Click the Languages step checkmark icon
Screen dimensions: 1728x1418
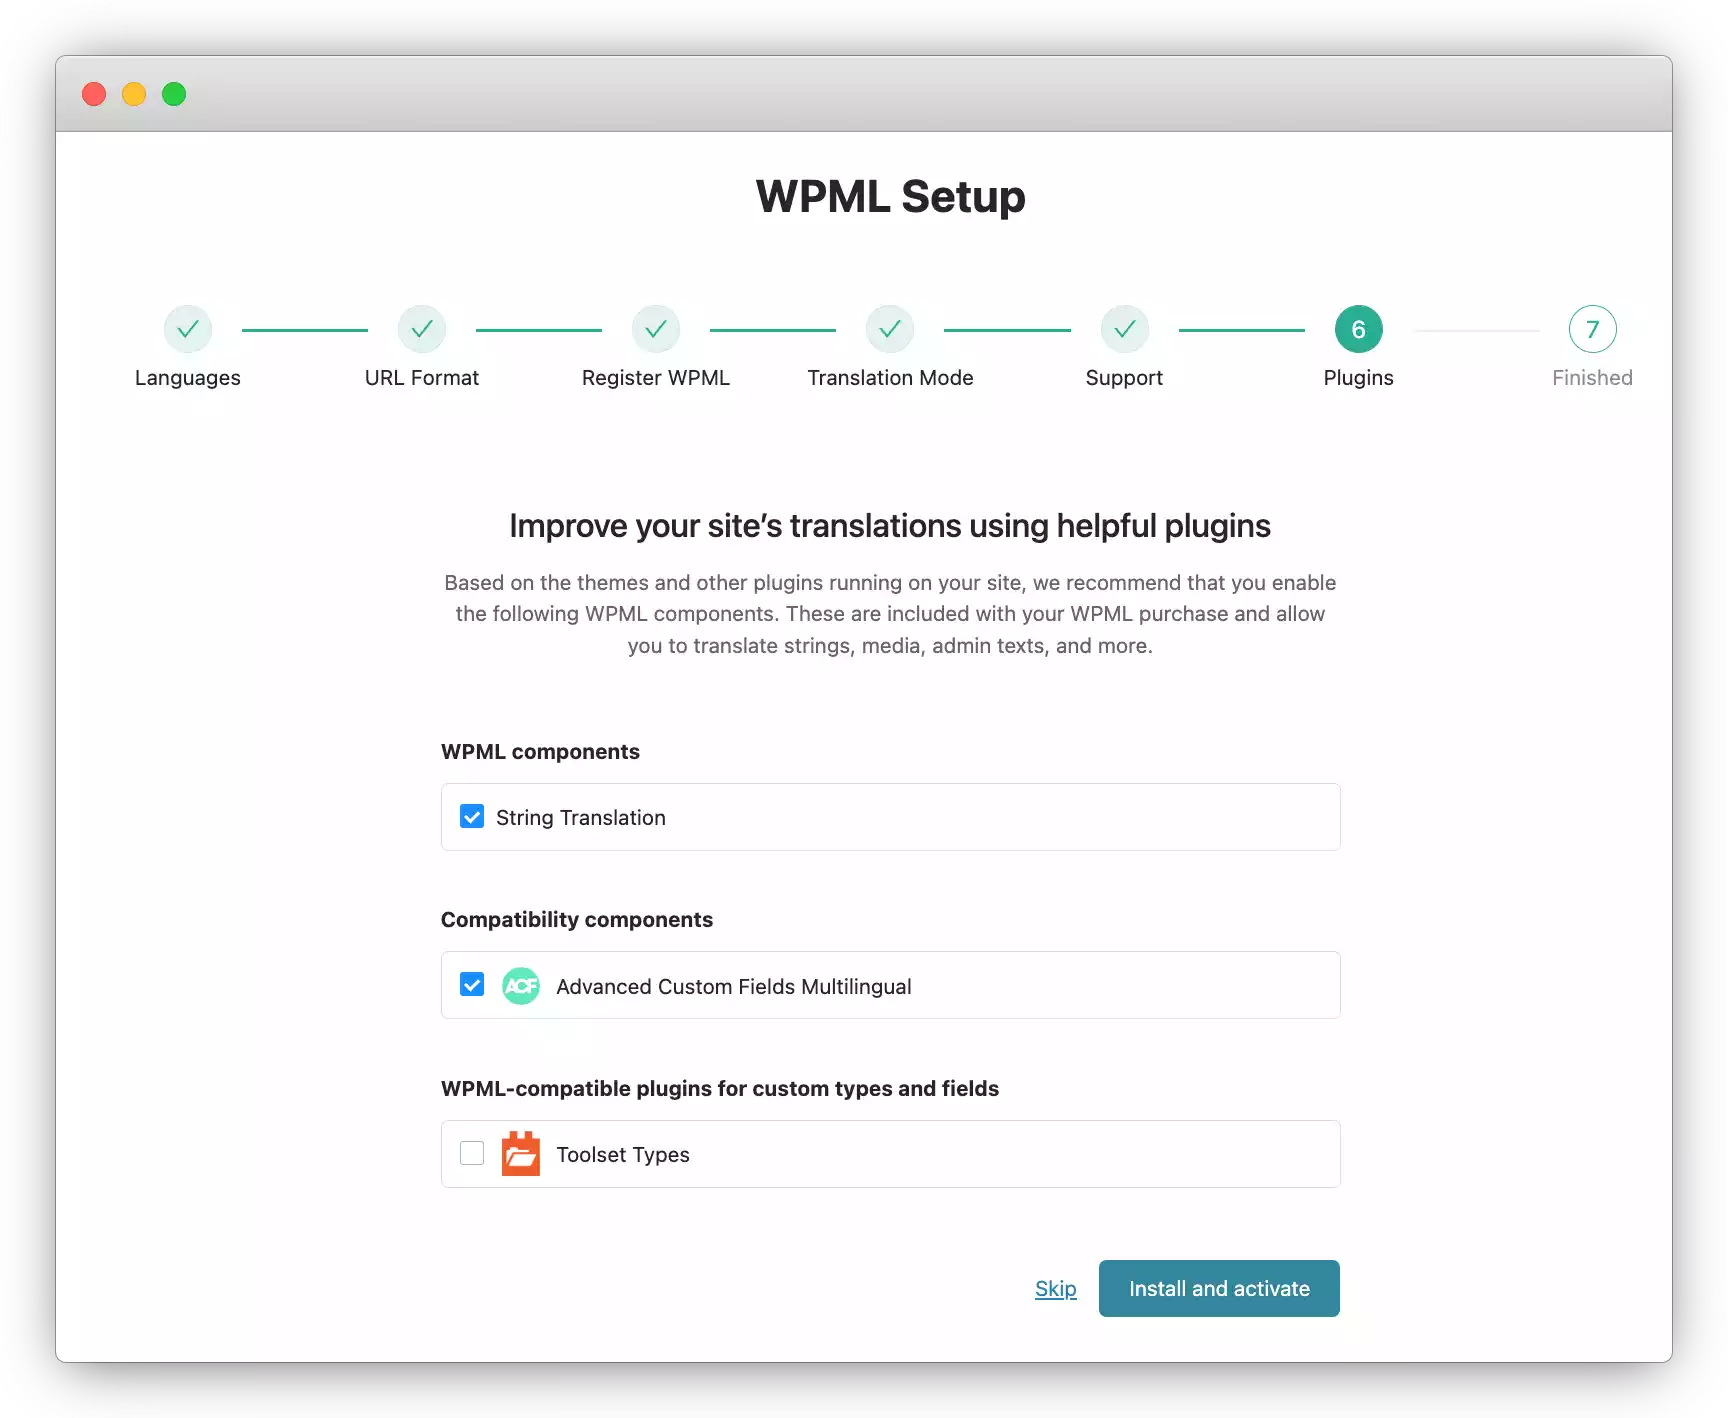coord(188,329)
